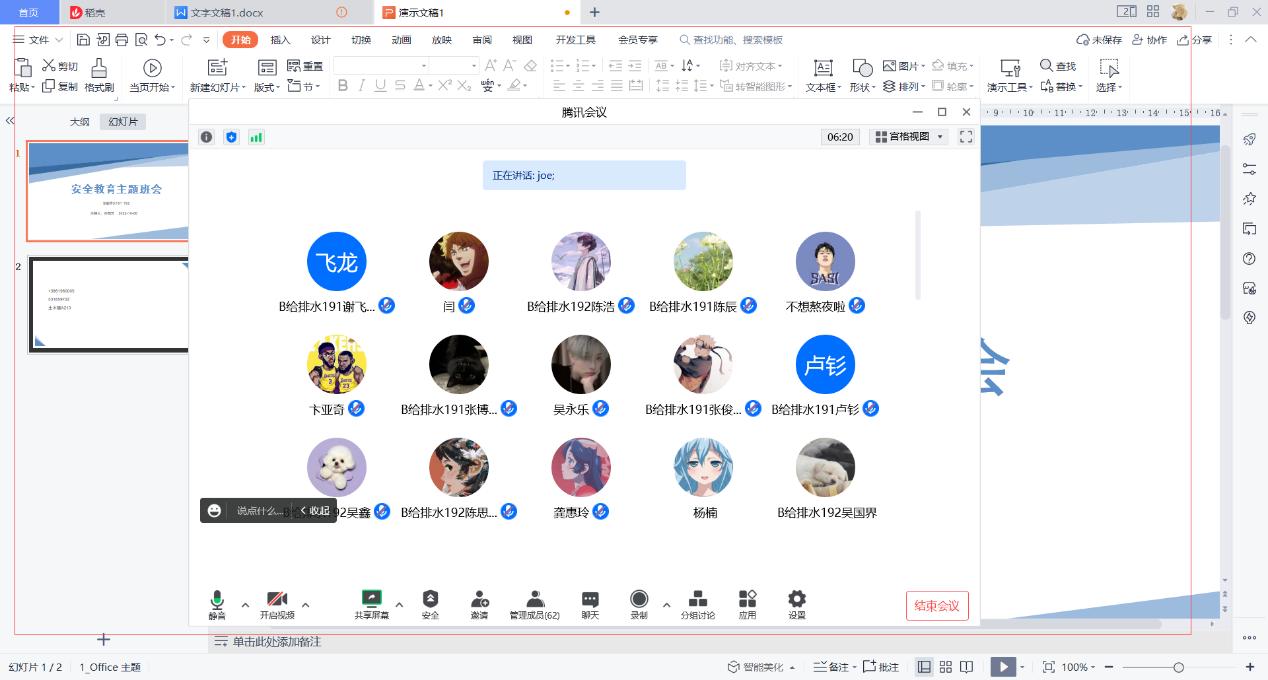Expand the arrow next to 共享屏幕
Image resolution: width=1268 pixels, height=680 pixels.
pyautogui.click(x=399, y=604)
